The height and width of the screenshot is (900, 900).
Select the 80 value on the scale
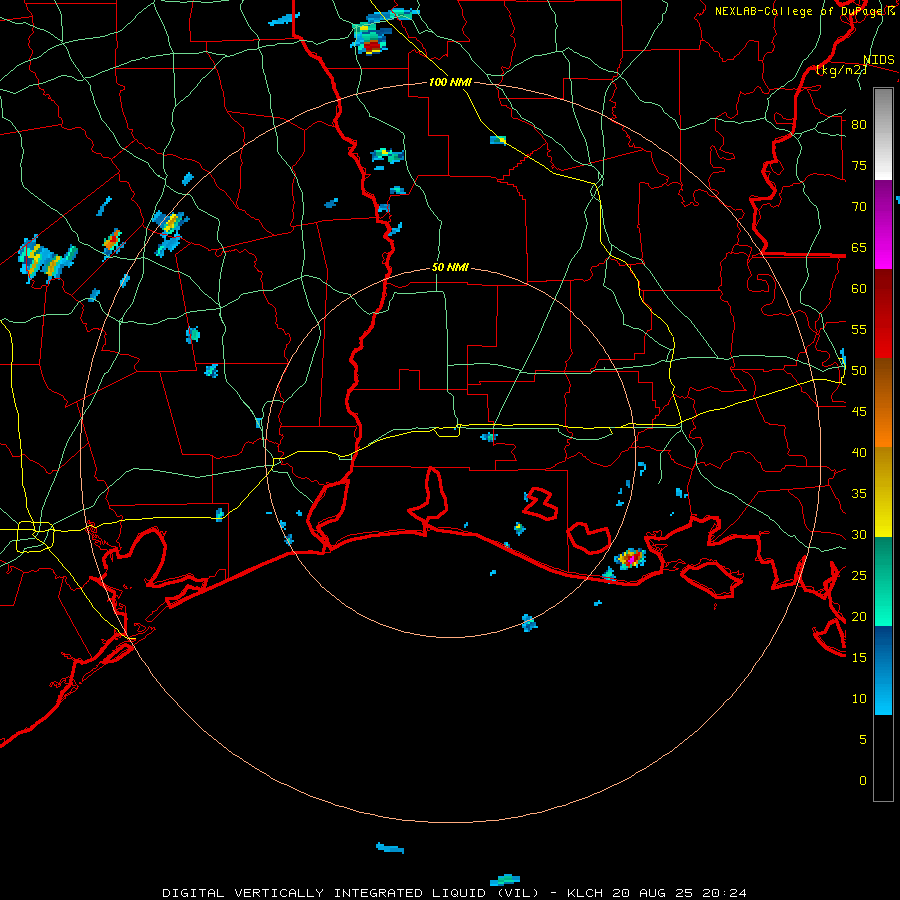[x=859, y=125]
